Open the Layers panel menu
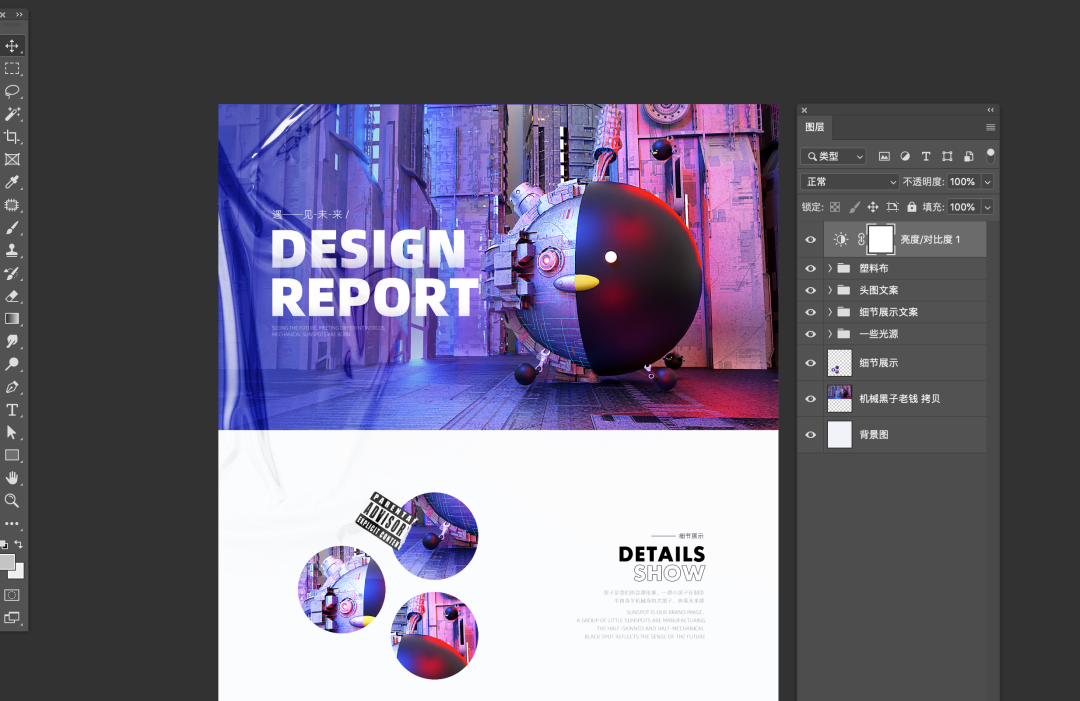The image size is (1080, 701). click(x=990, y=127)
